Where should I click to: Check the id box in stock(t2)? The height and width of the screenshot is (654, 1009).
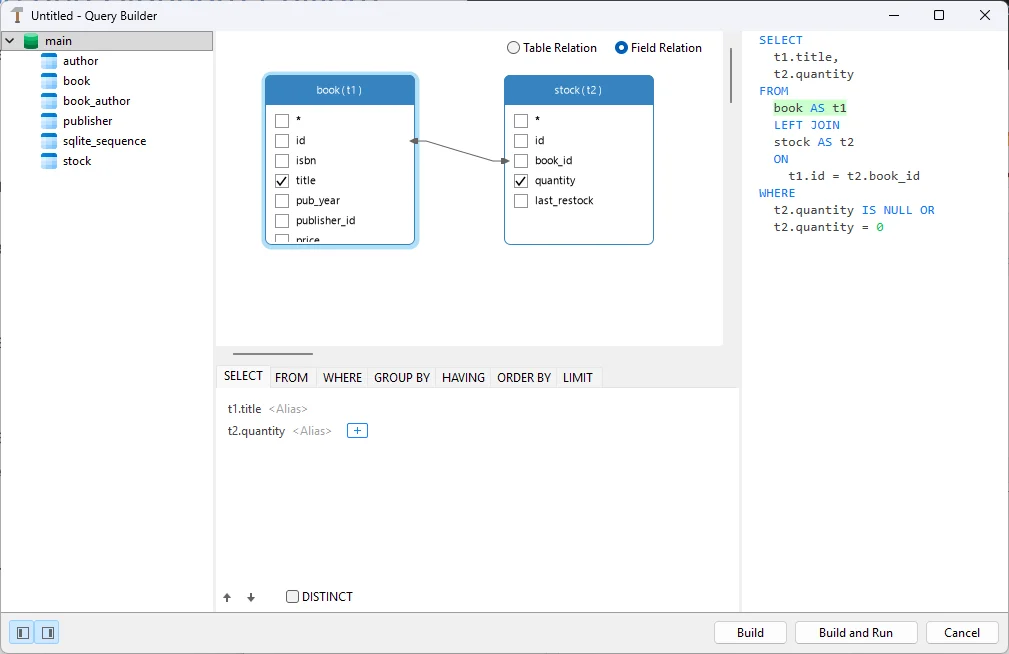pyautogui.click(x=521, y=140)
